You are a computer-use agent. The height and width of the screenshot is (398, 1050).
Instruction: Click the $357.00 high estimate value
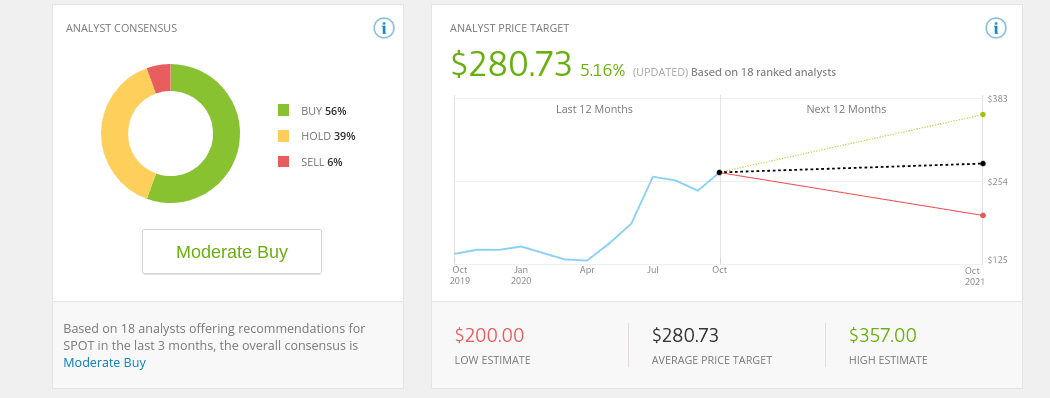(883, 335)
